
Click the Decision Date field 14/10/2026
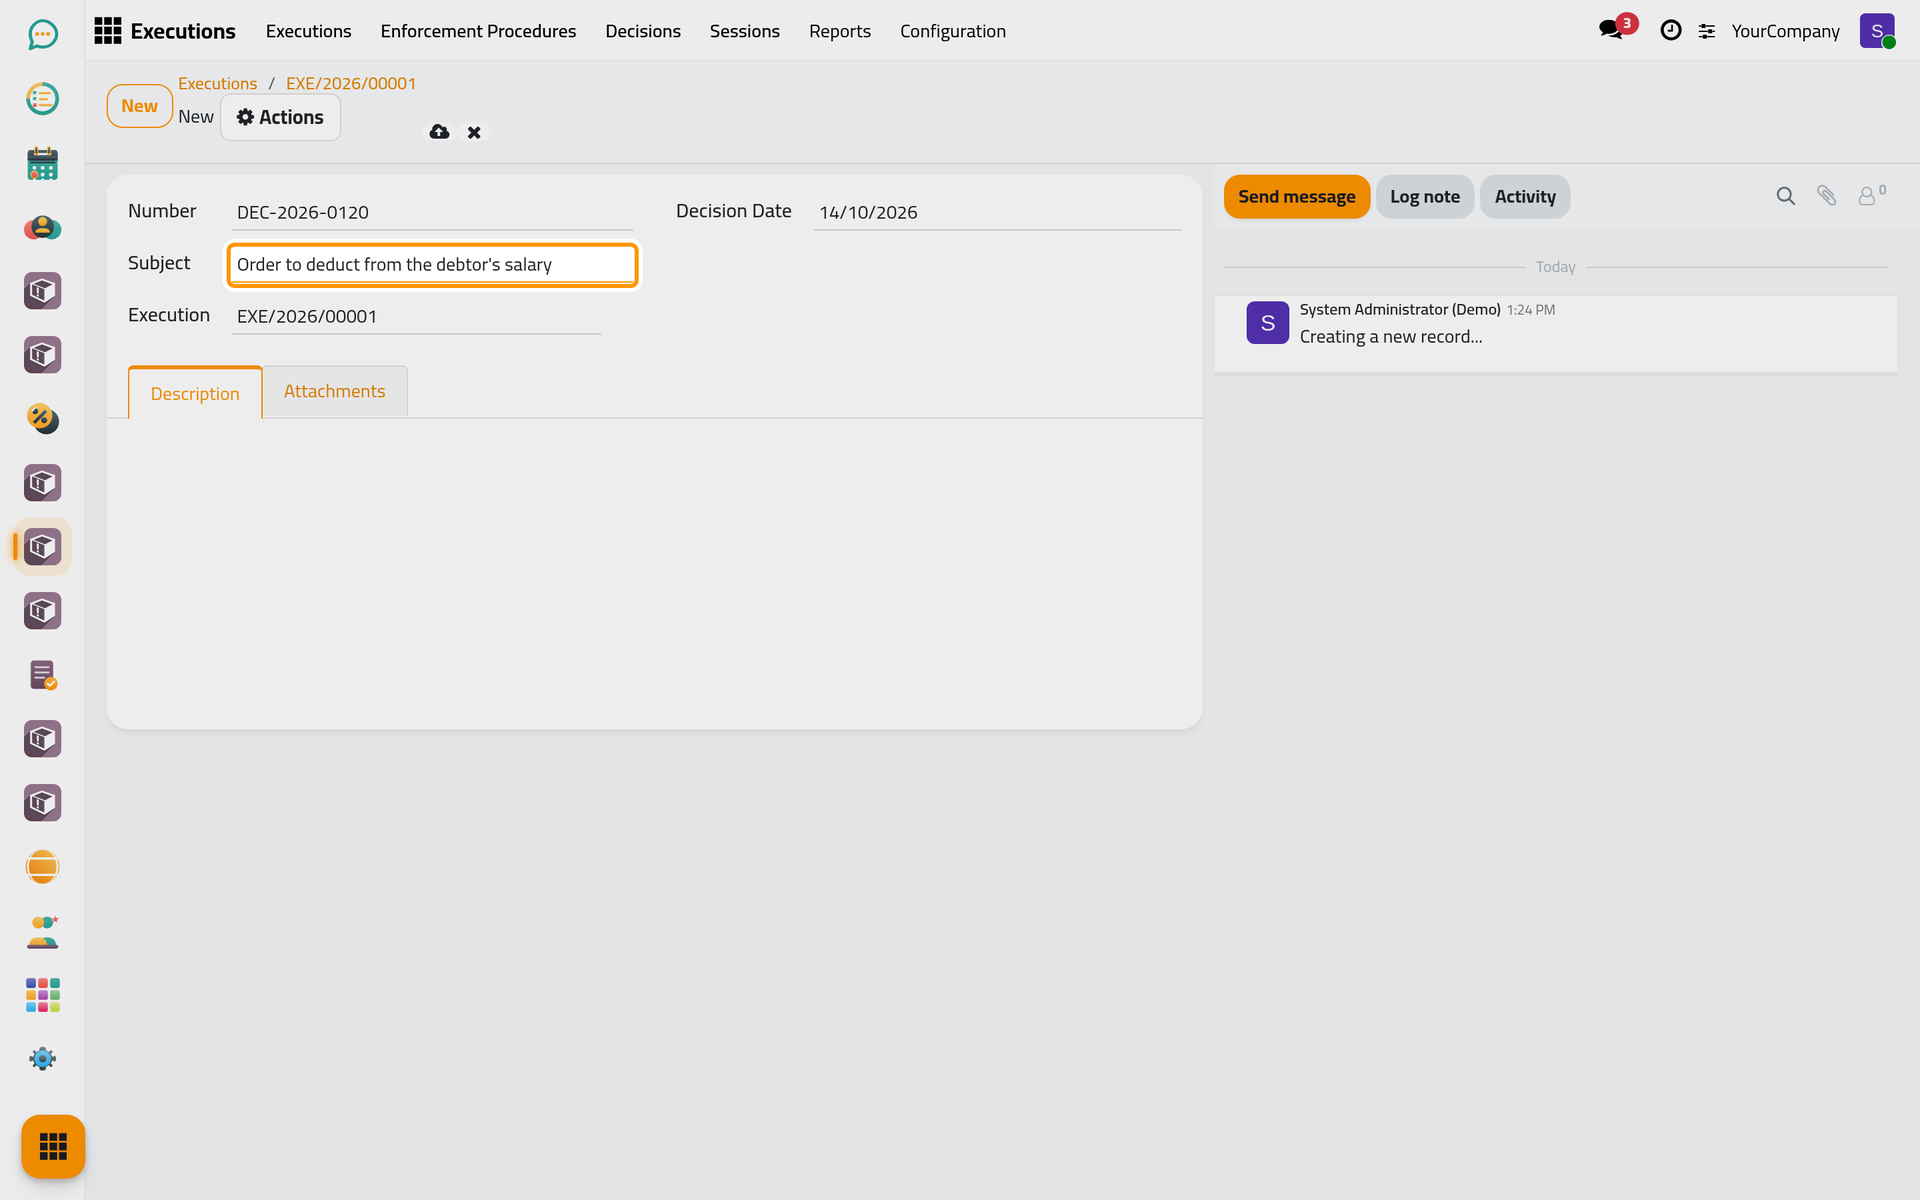(997, 212)
